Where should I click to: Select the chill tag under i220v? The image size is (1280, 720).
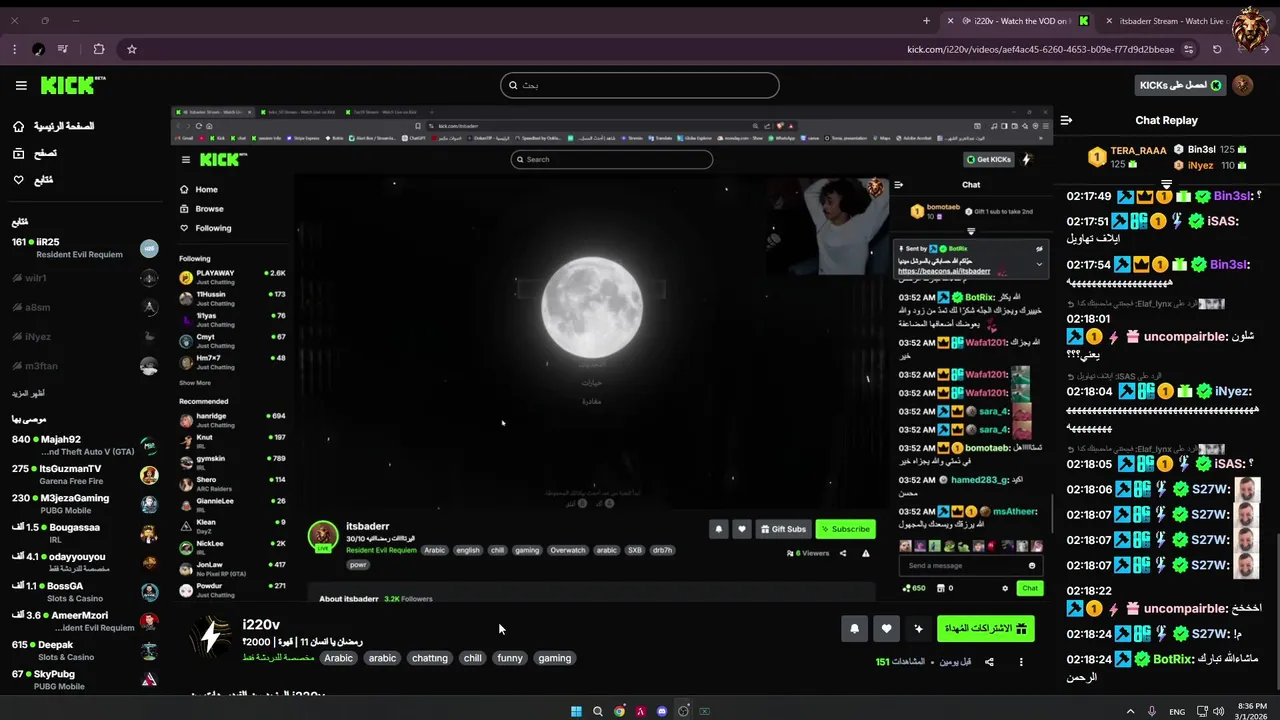click(473, 658)
